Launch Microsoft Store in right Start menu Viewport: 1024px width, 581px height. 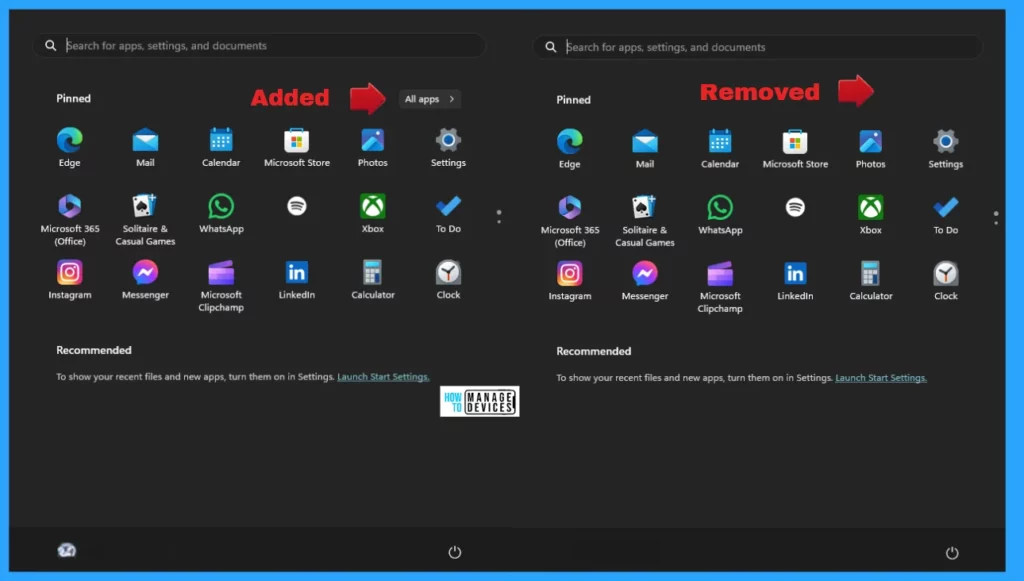click(x=795, y=149)
